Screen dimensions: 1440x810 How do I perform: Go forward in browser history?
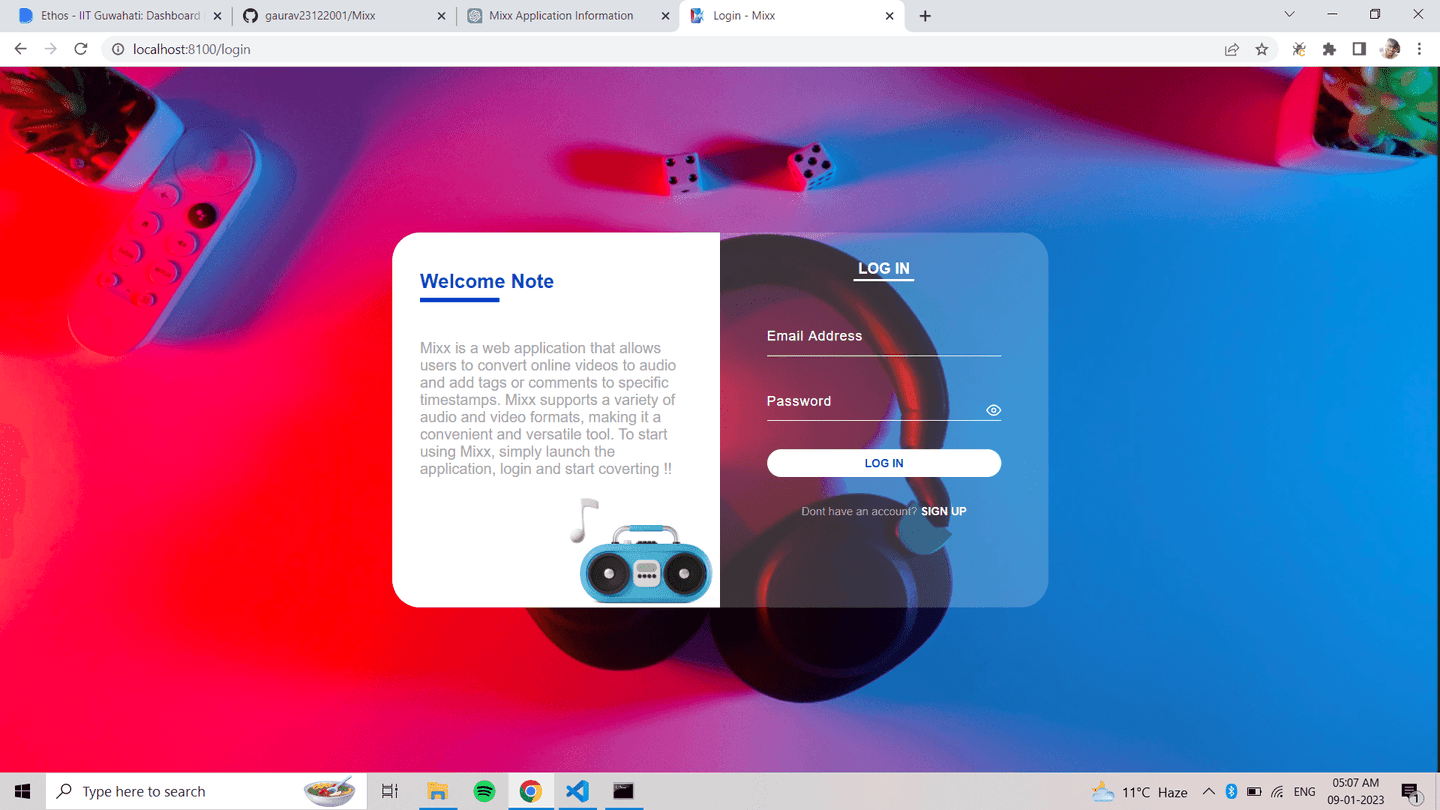pyautogui.click(x=50, y=49)
